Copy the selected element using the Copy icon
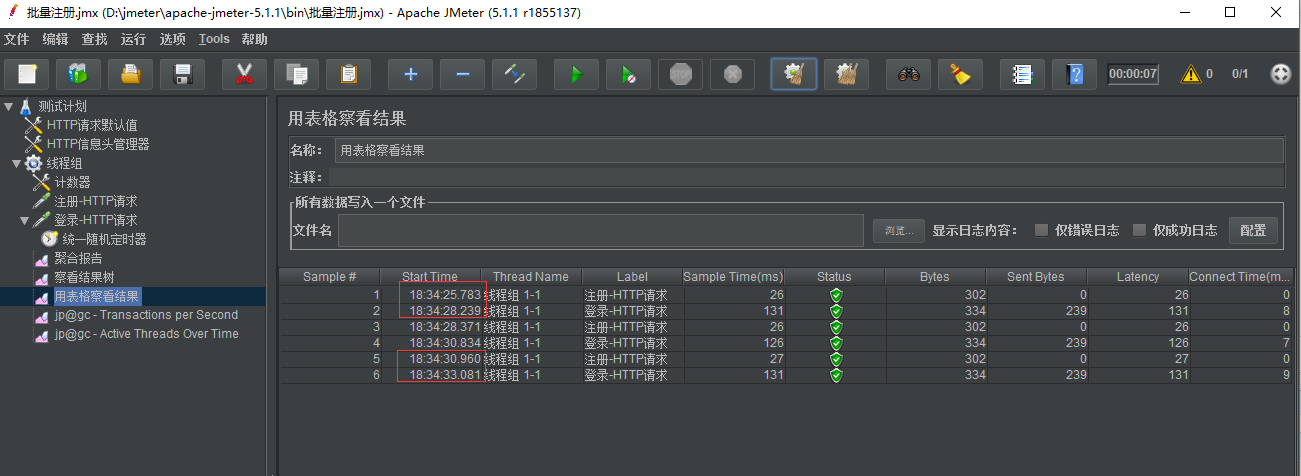Viewport: 1301px width, 476px height. pyautogui.click(x=296, y=74)
